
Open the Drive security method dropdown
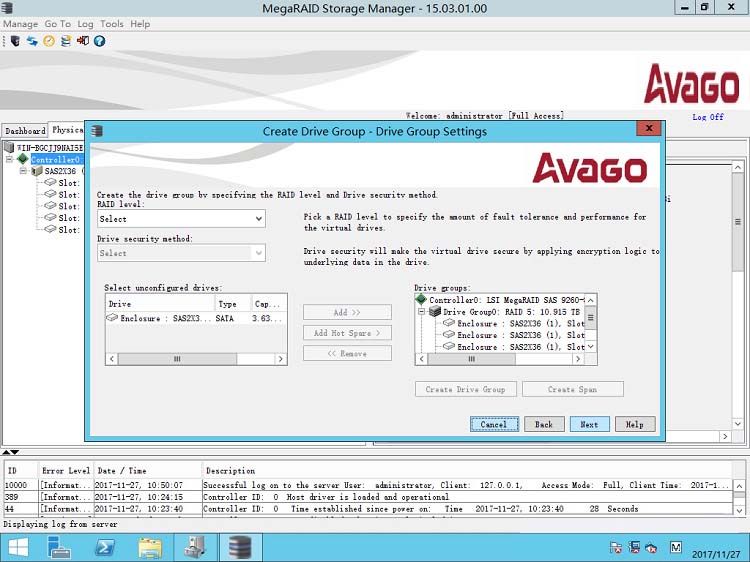(x=181, y=253)
